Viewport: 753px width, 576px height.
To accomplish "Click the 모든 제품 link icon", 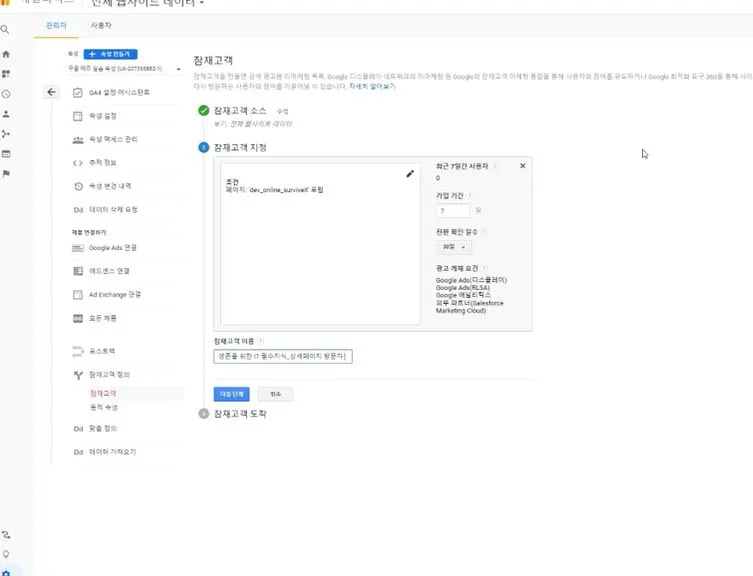I will [78, 319].
